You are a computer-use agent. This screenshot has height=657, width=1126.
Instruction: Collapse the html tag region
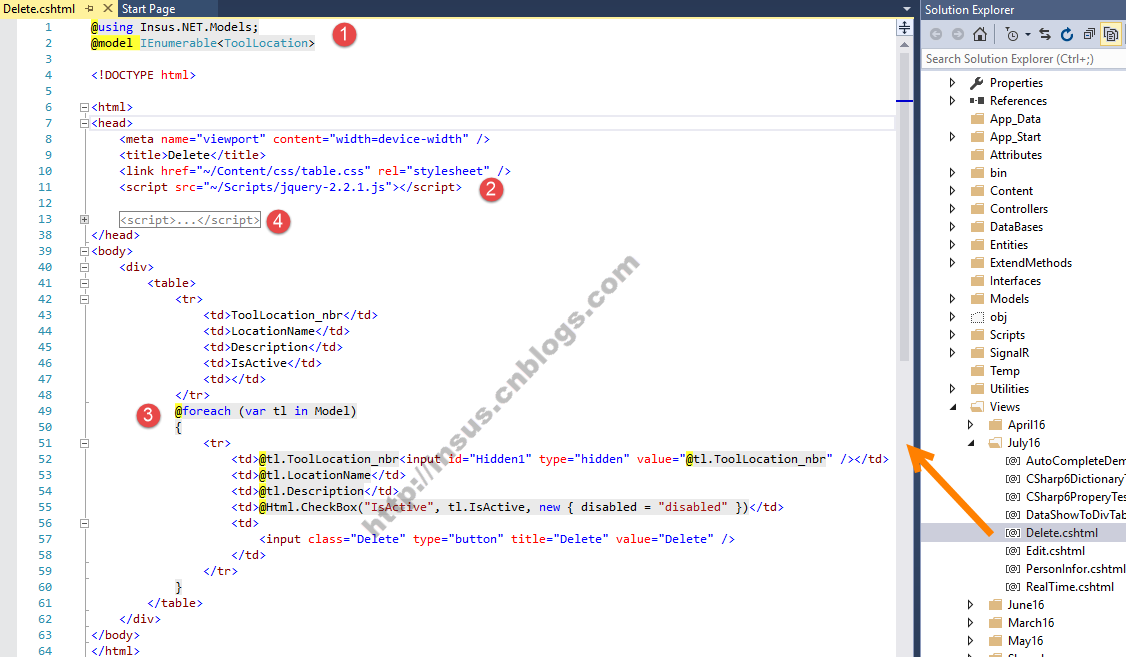point(84,107)
